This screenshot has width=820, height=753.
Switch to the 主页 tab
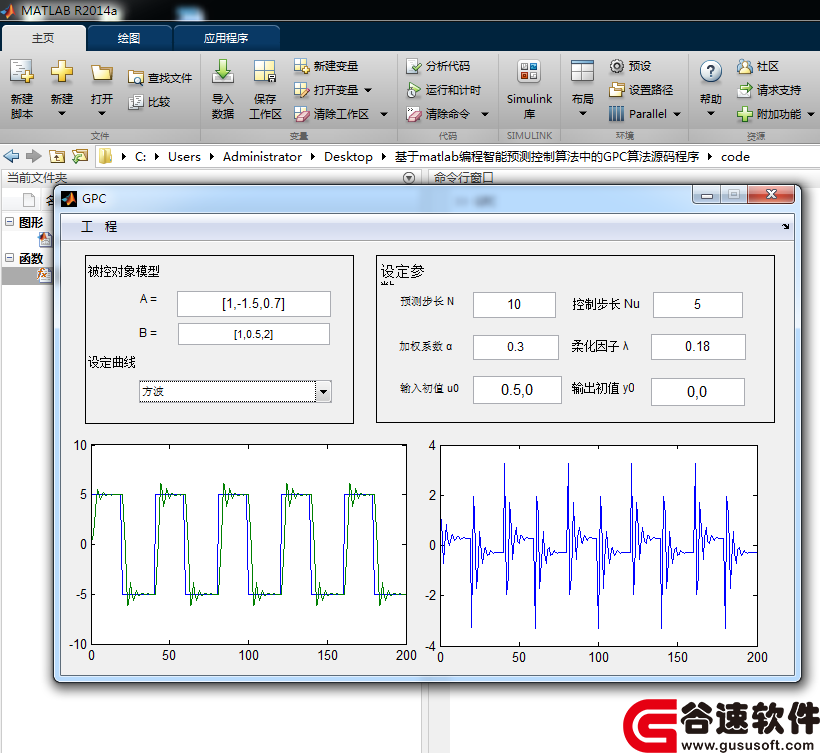(x=43, y=38)
